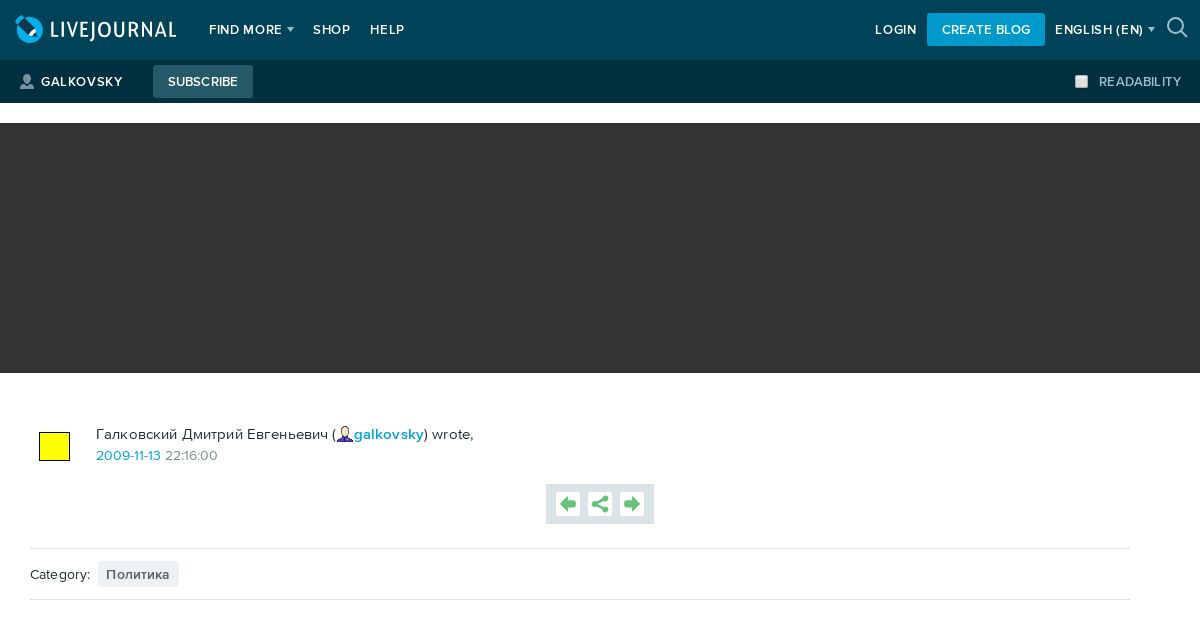1200x630 pixels.
Task: Open the search magnifier icon
Action: pos(1177,28)
